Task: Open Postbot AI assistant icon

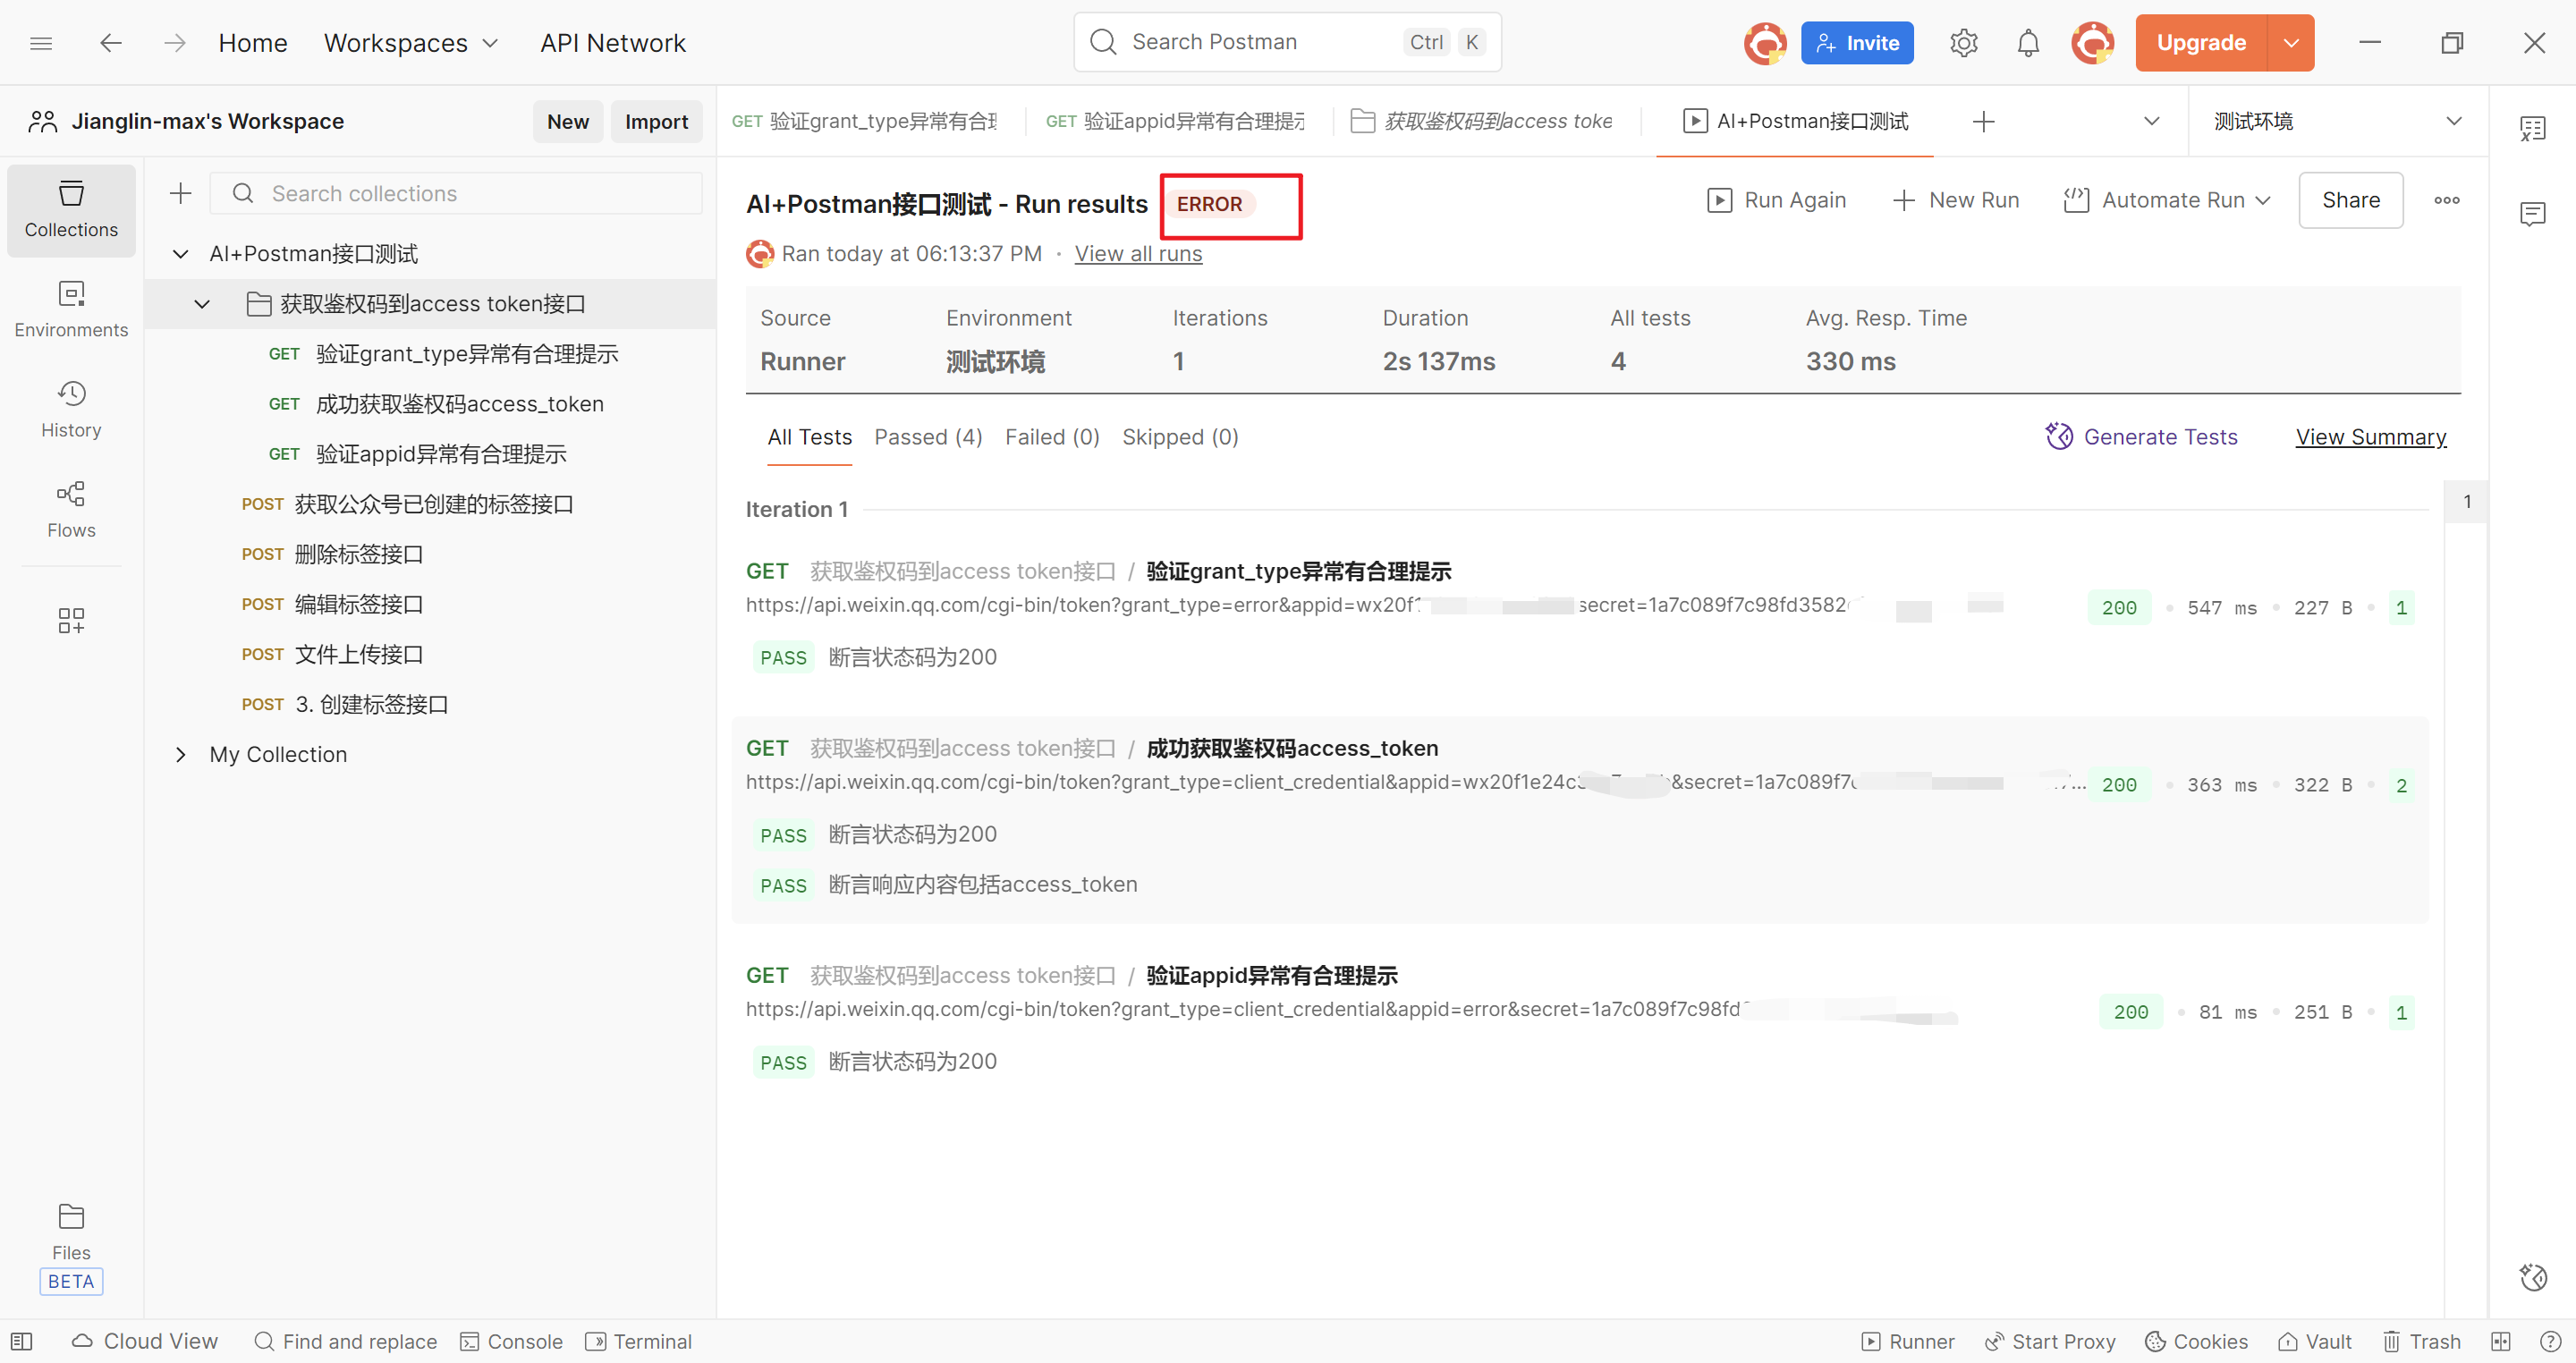Action: 2532,1276
